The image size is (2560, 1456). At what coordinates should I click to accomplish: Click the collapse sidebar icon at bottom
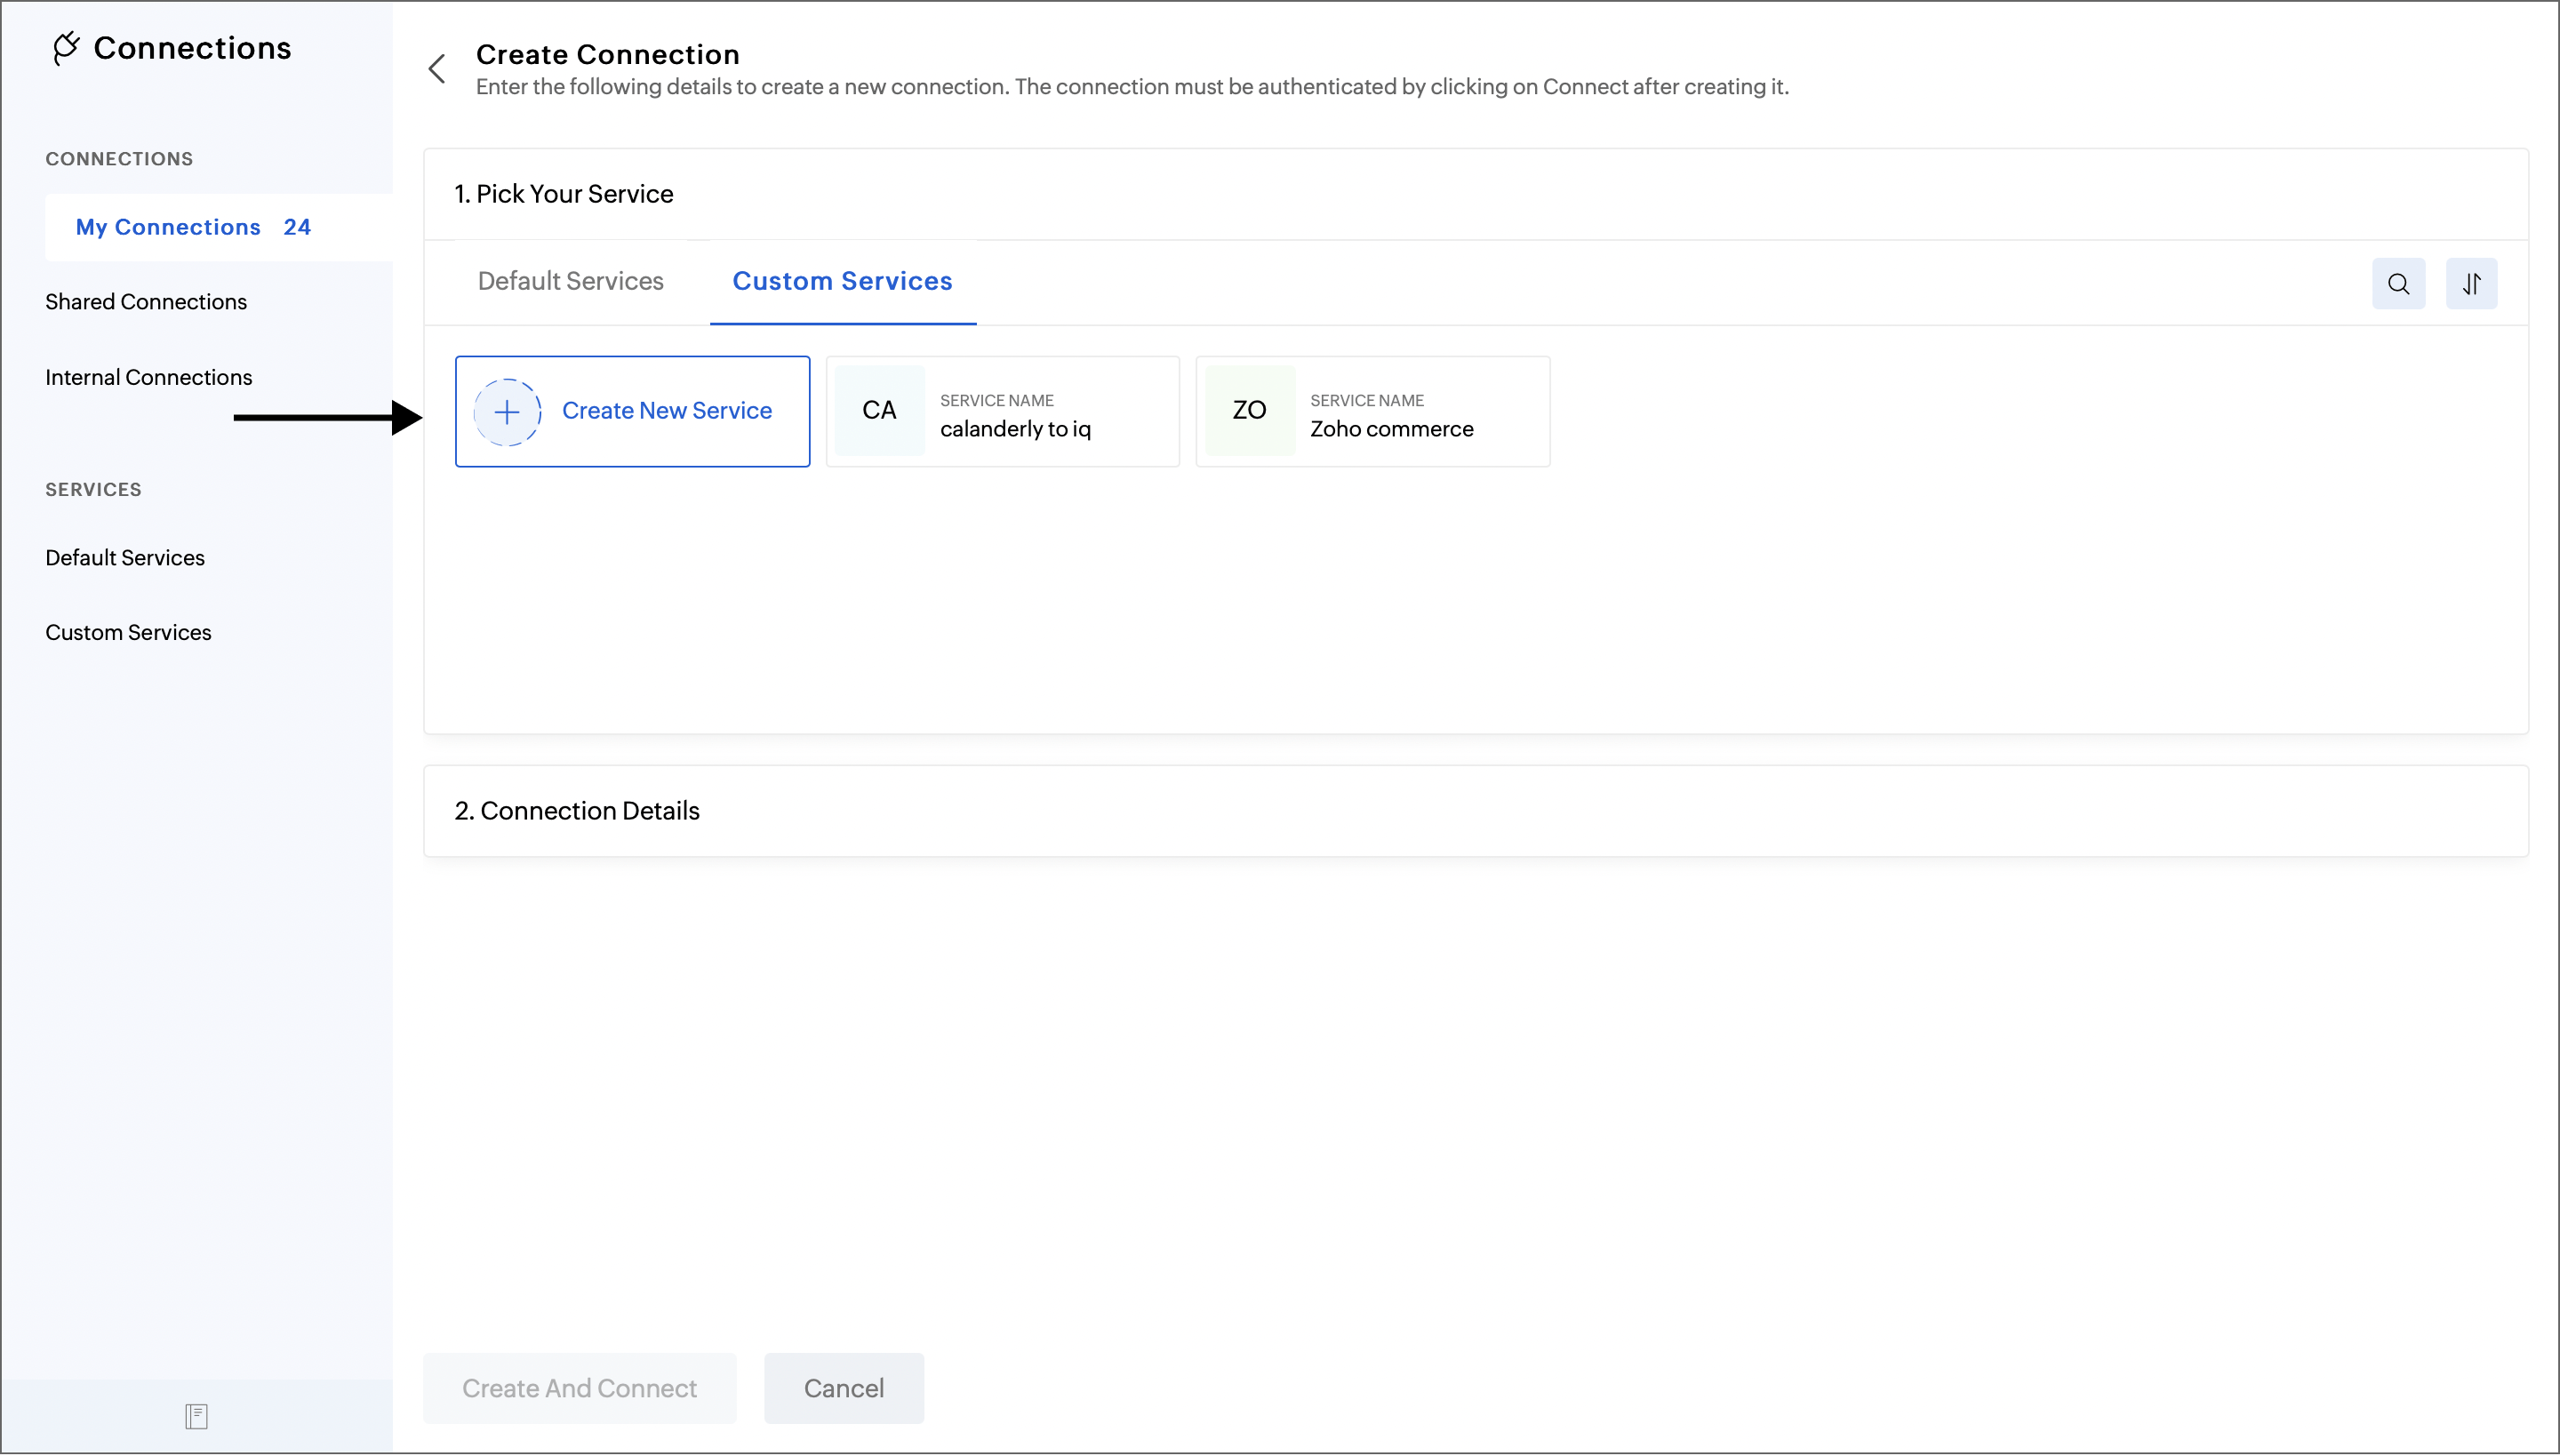tap(196, 1416)
